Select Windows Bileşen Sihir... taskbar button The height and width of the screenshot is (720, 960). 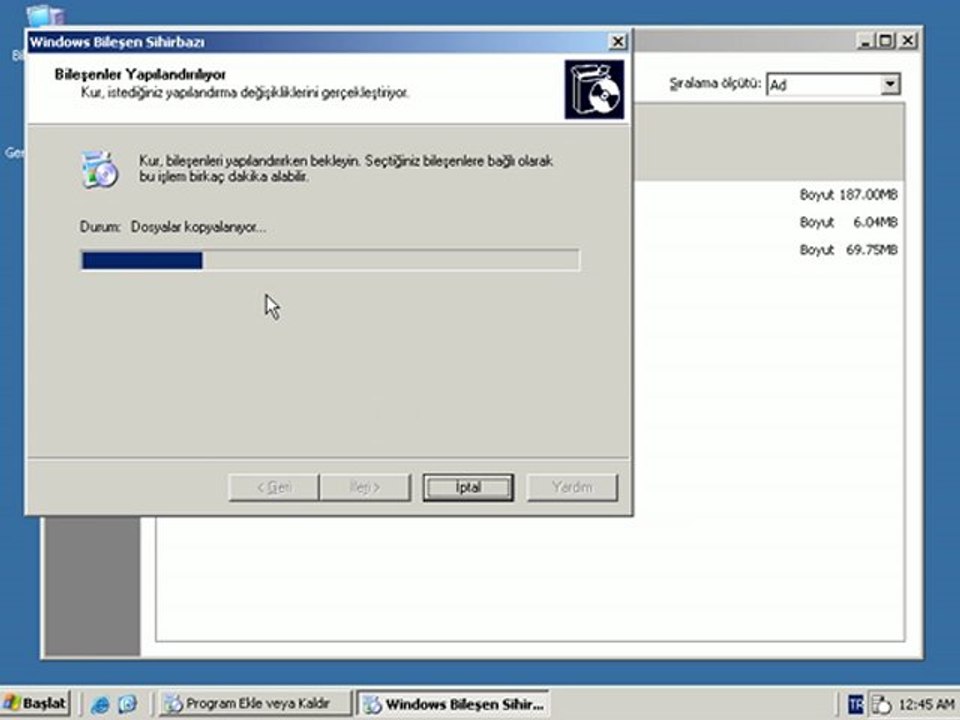(454, 703)
